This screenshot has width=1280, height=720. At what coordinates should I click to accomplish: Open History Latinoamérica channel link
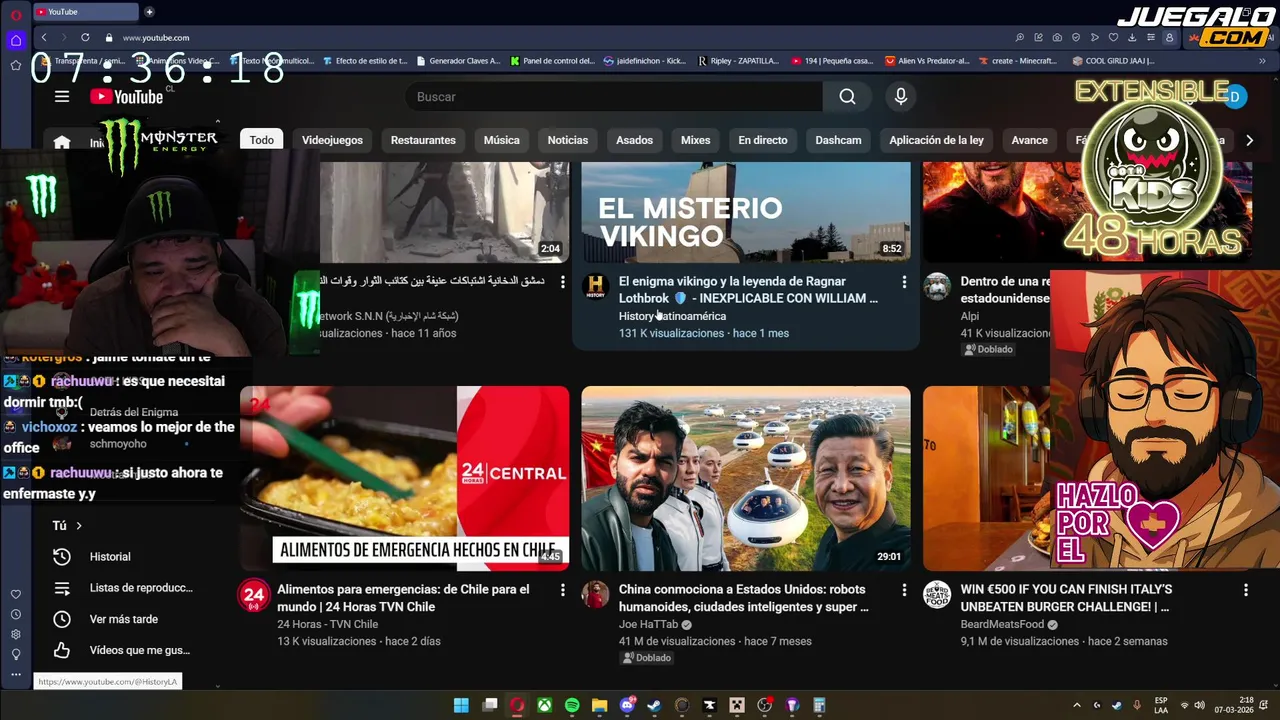pyautogui.click(x=672, y=316)
